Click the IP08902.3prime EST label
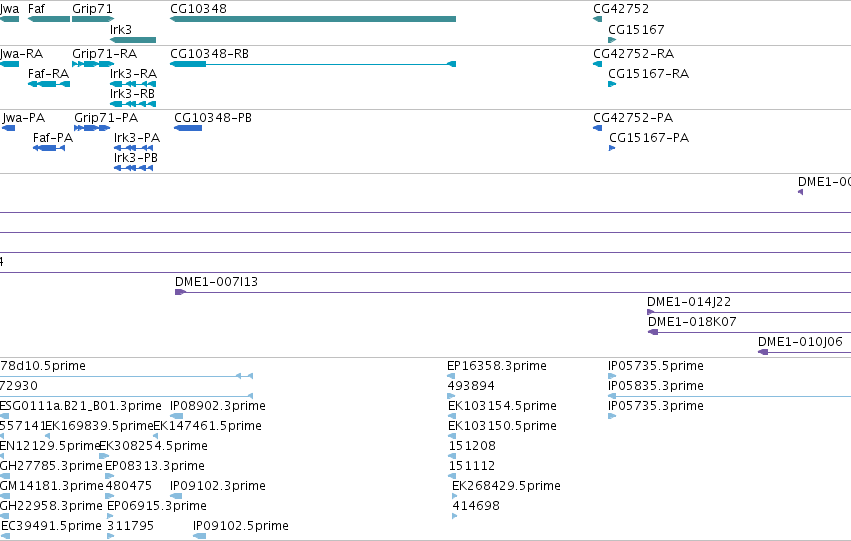 coord(218,406)
